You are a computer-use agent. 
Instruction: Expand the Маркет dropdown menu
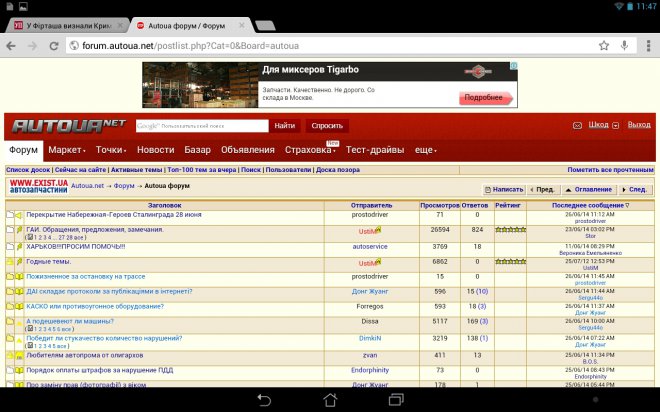coord(68,150)
